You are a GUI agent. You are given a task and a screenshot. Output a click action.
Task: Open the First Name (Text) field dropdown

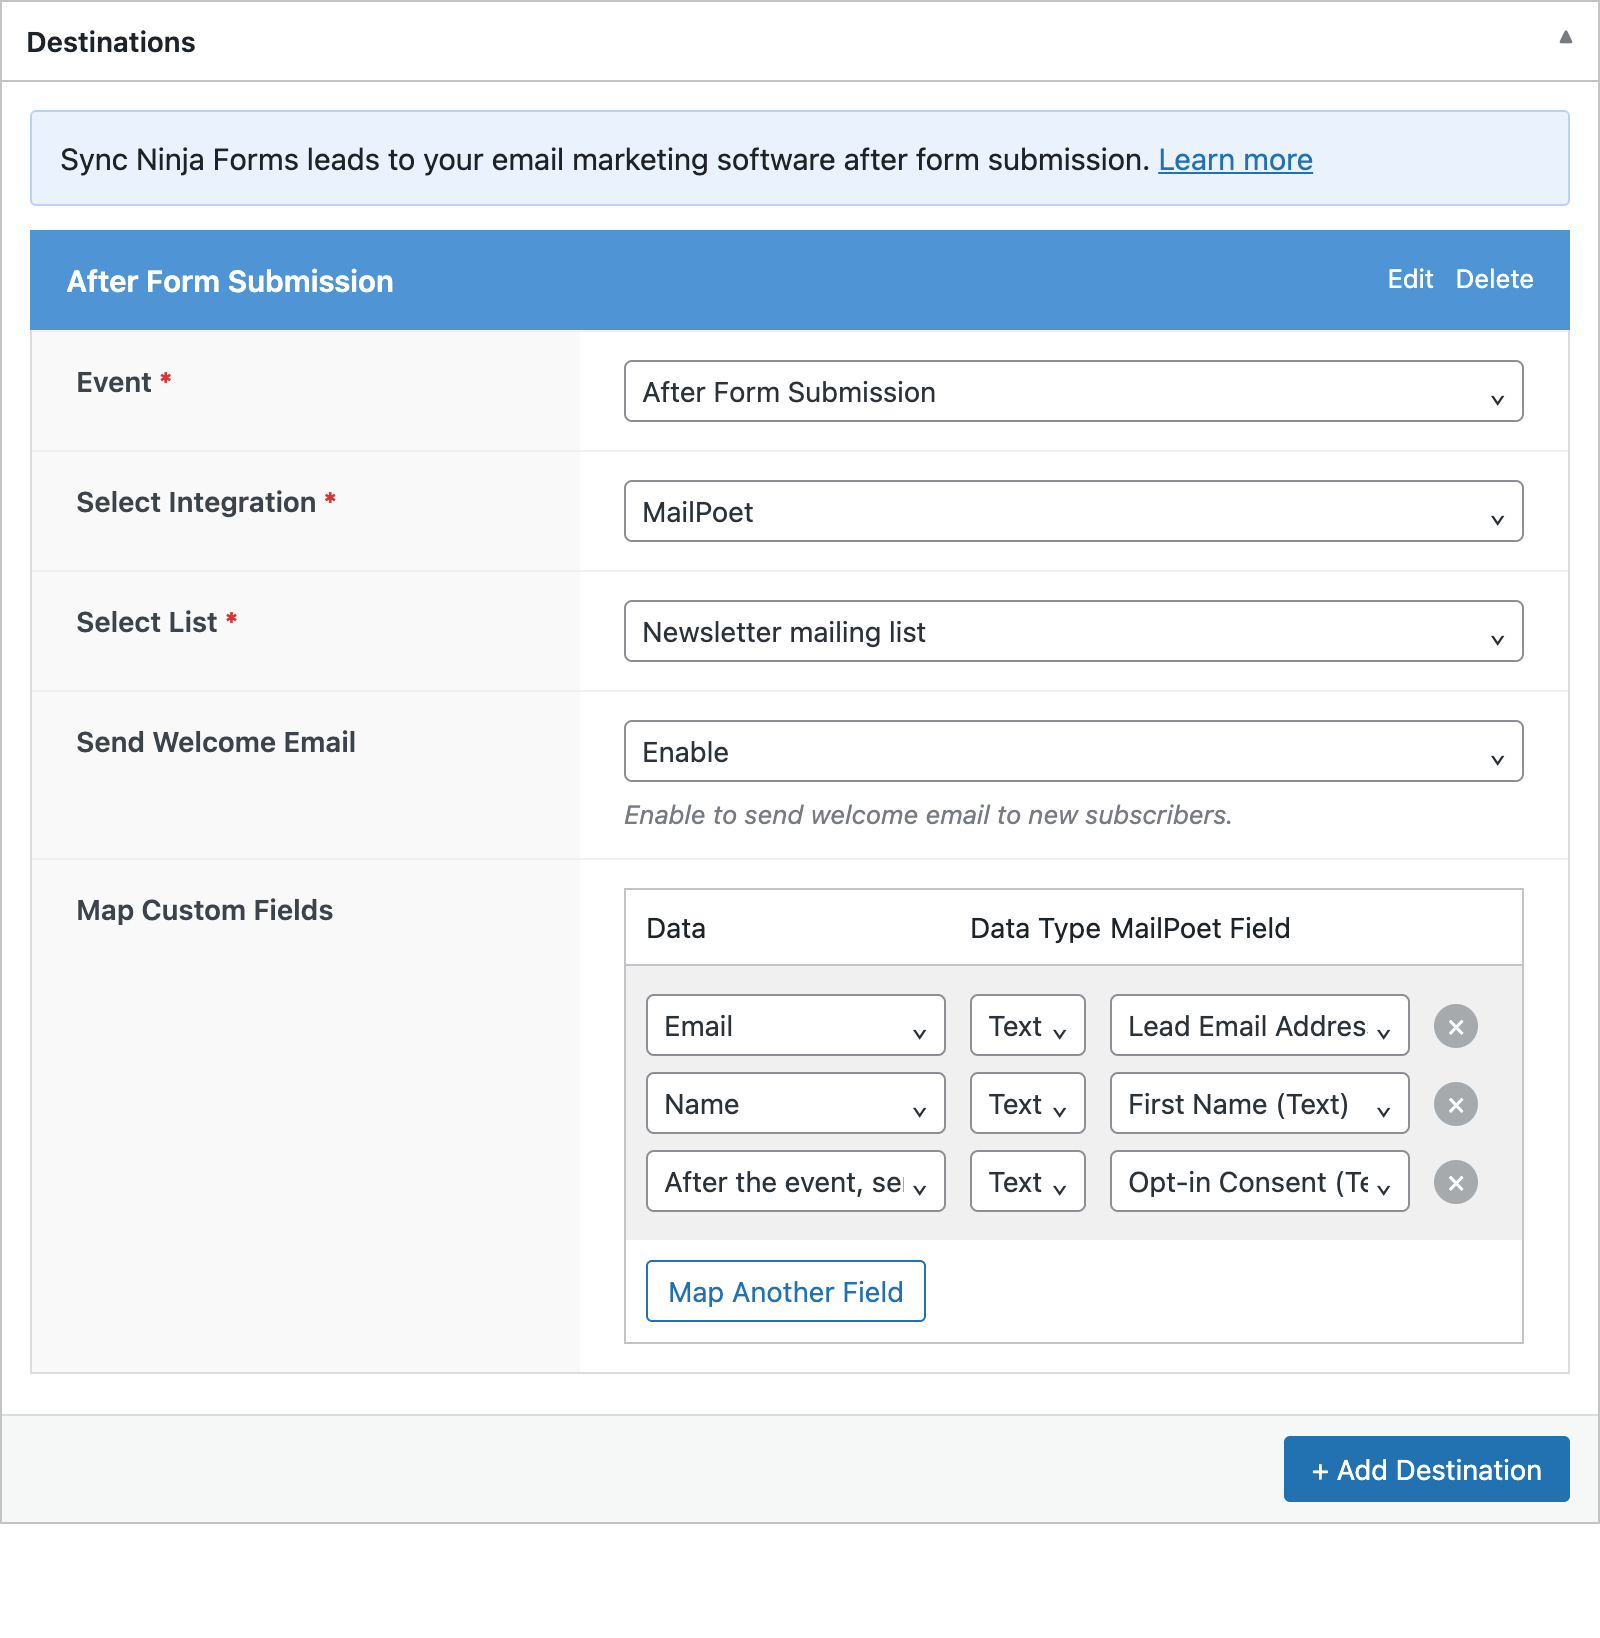[1259, 1103]
